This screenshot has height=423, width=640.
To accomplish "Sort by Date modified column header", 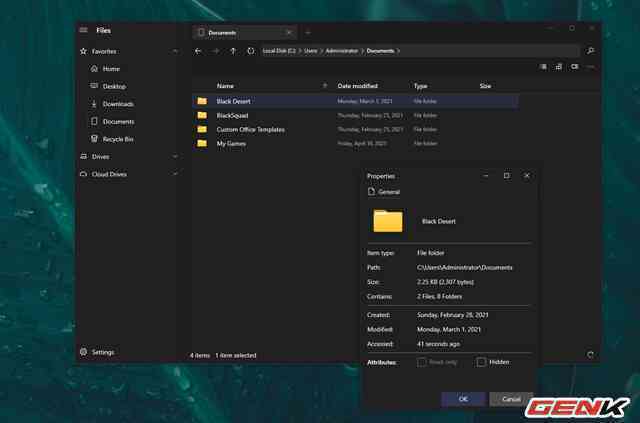I will [358, 86].
